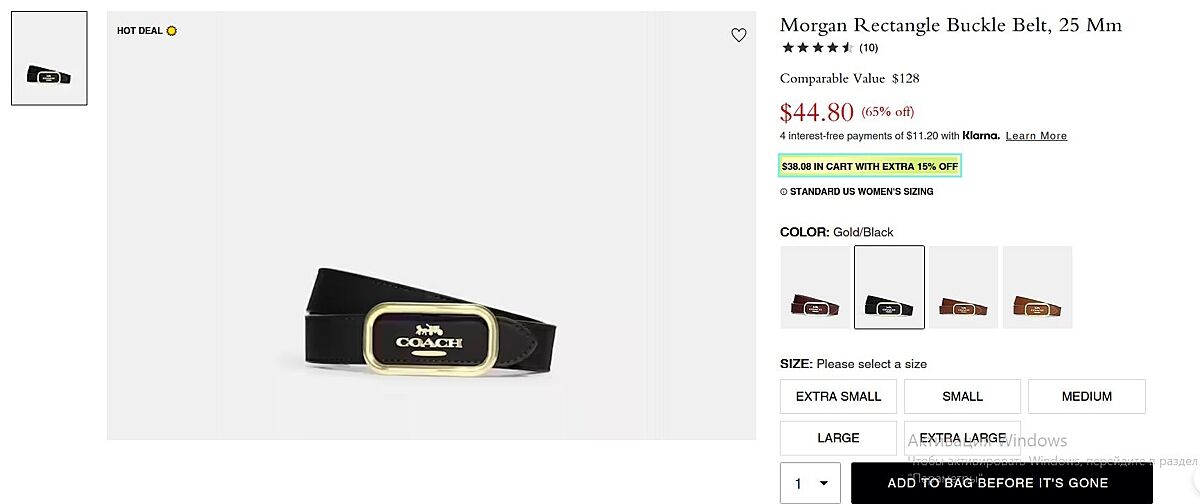Click the Hot Deal sun badge icon
This screenshot has height=504, width=1200.
point(171,31)
